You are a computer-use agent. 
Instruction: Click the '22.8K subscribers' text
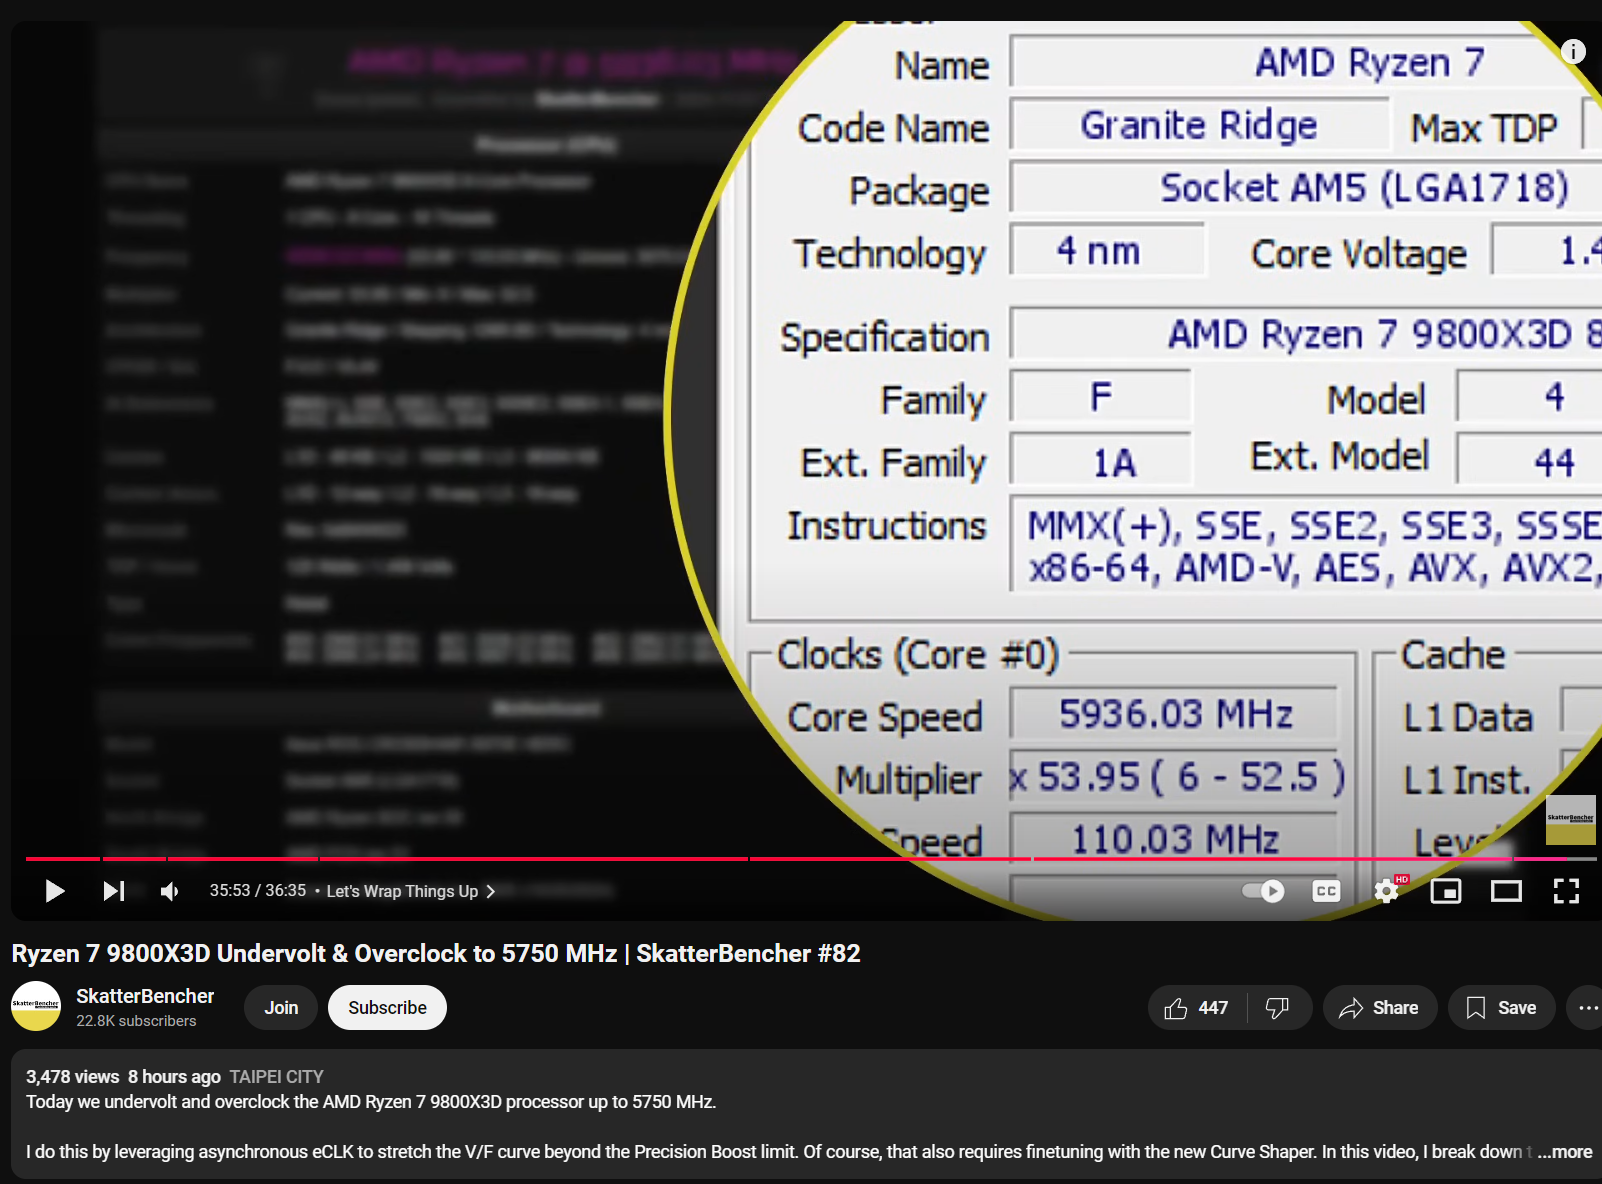136,1021
